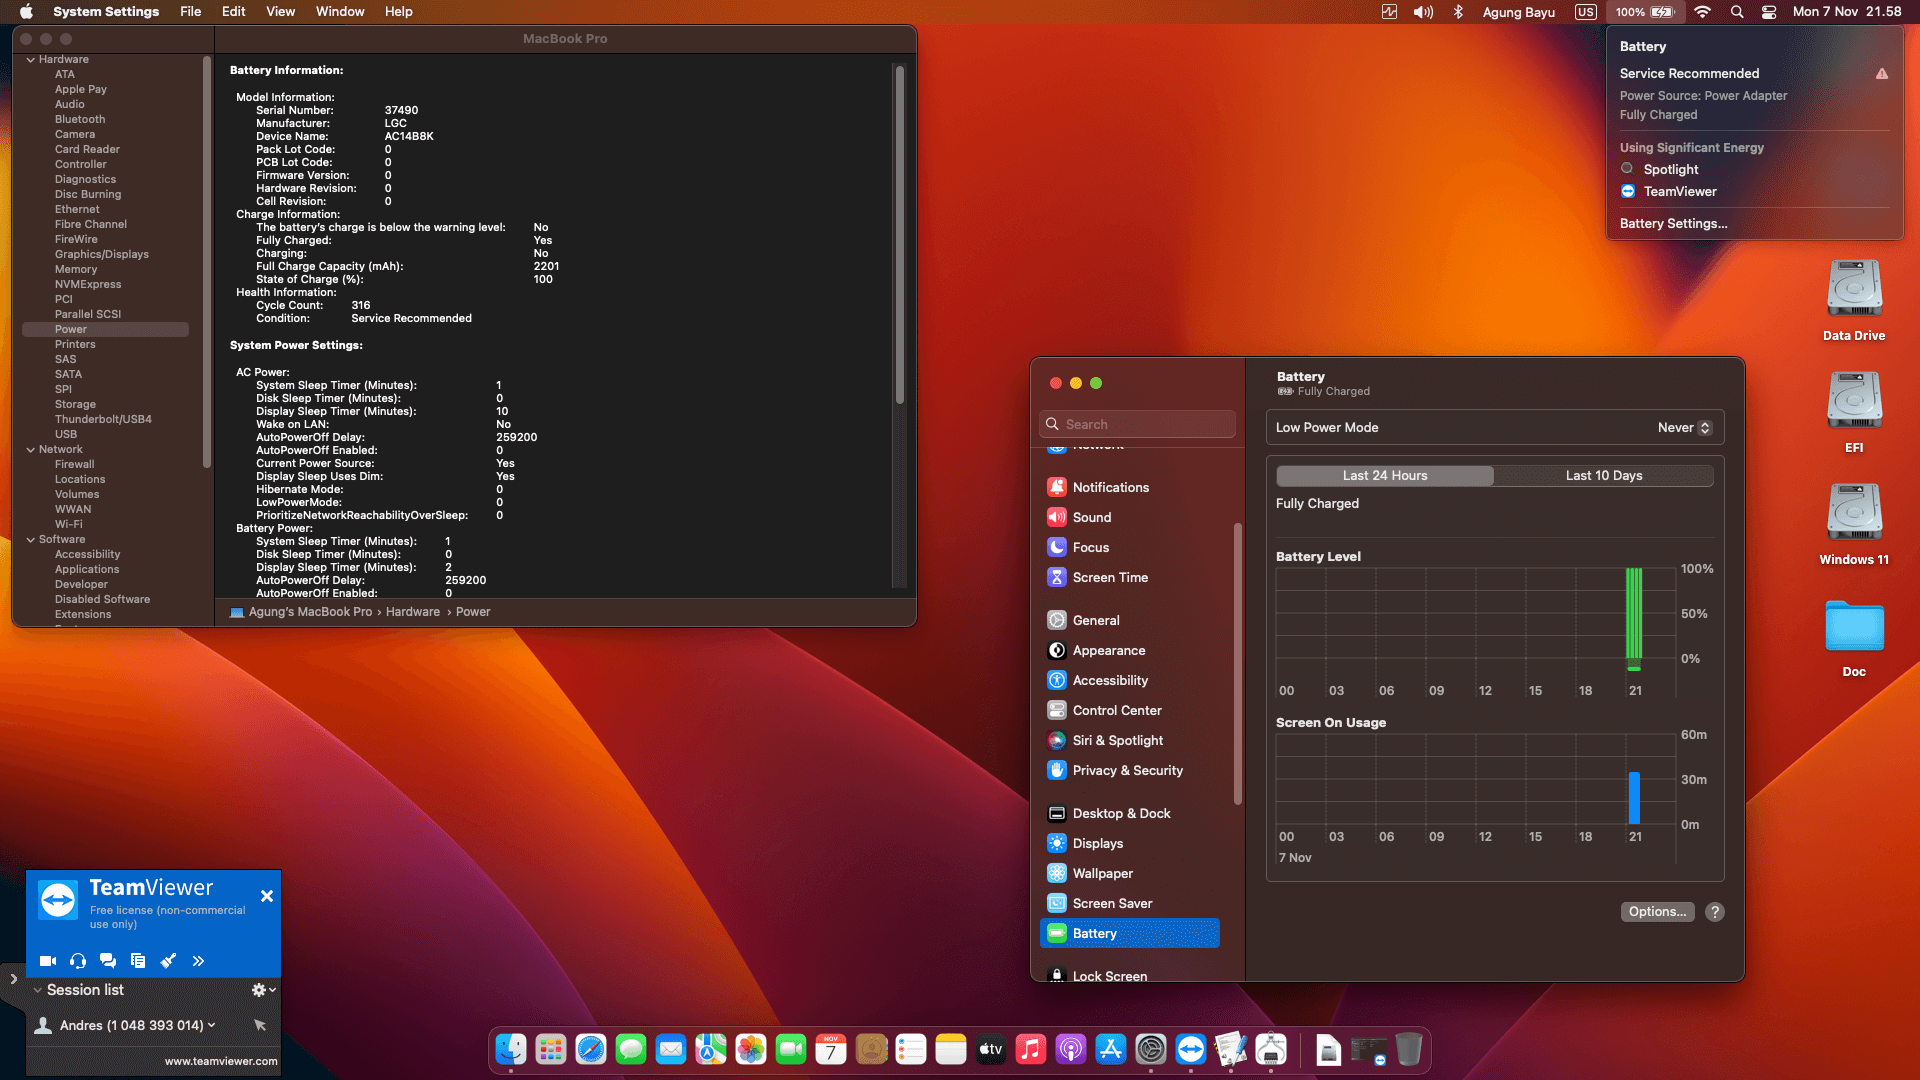Open Privacy & Security settings
This screenshot has height=1080, width=1920.
(1130, 770)
